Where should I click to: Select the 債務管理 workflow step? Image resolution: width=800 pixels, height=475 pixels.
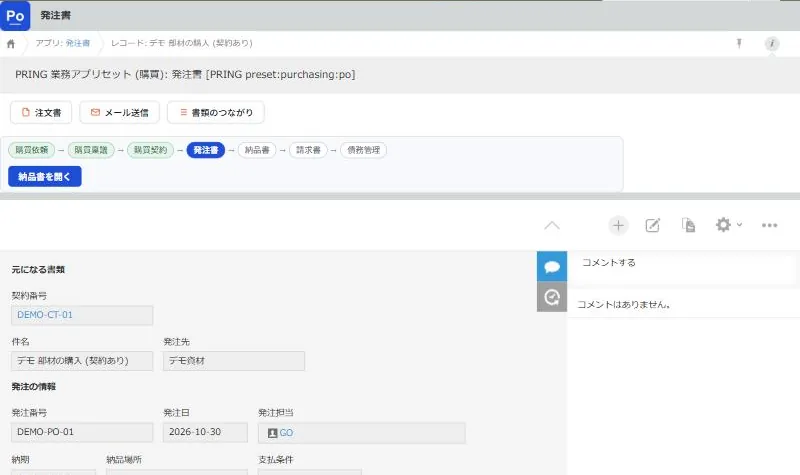363,150
